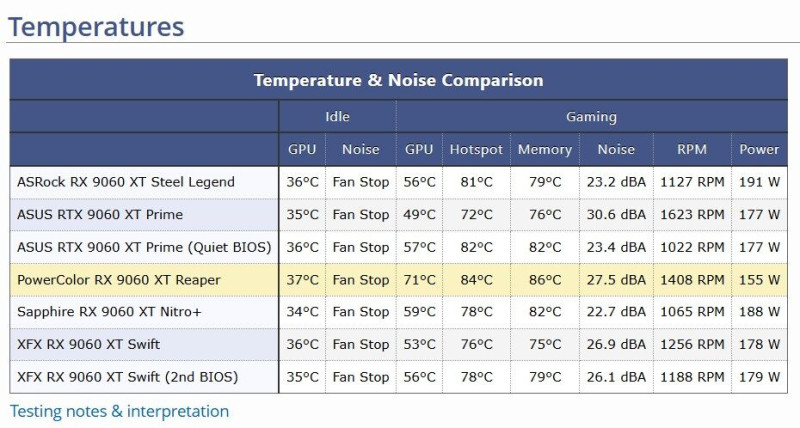The height and width of the screenshot is (428, 800).
Task: Click the 22.7 dBA gaming noise value
Action: tap(616, 312)
